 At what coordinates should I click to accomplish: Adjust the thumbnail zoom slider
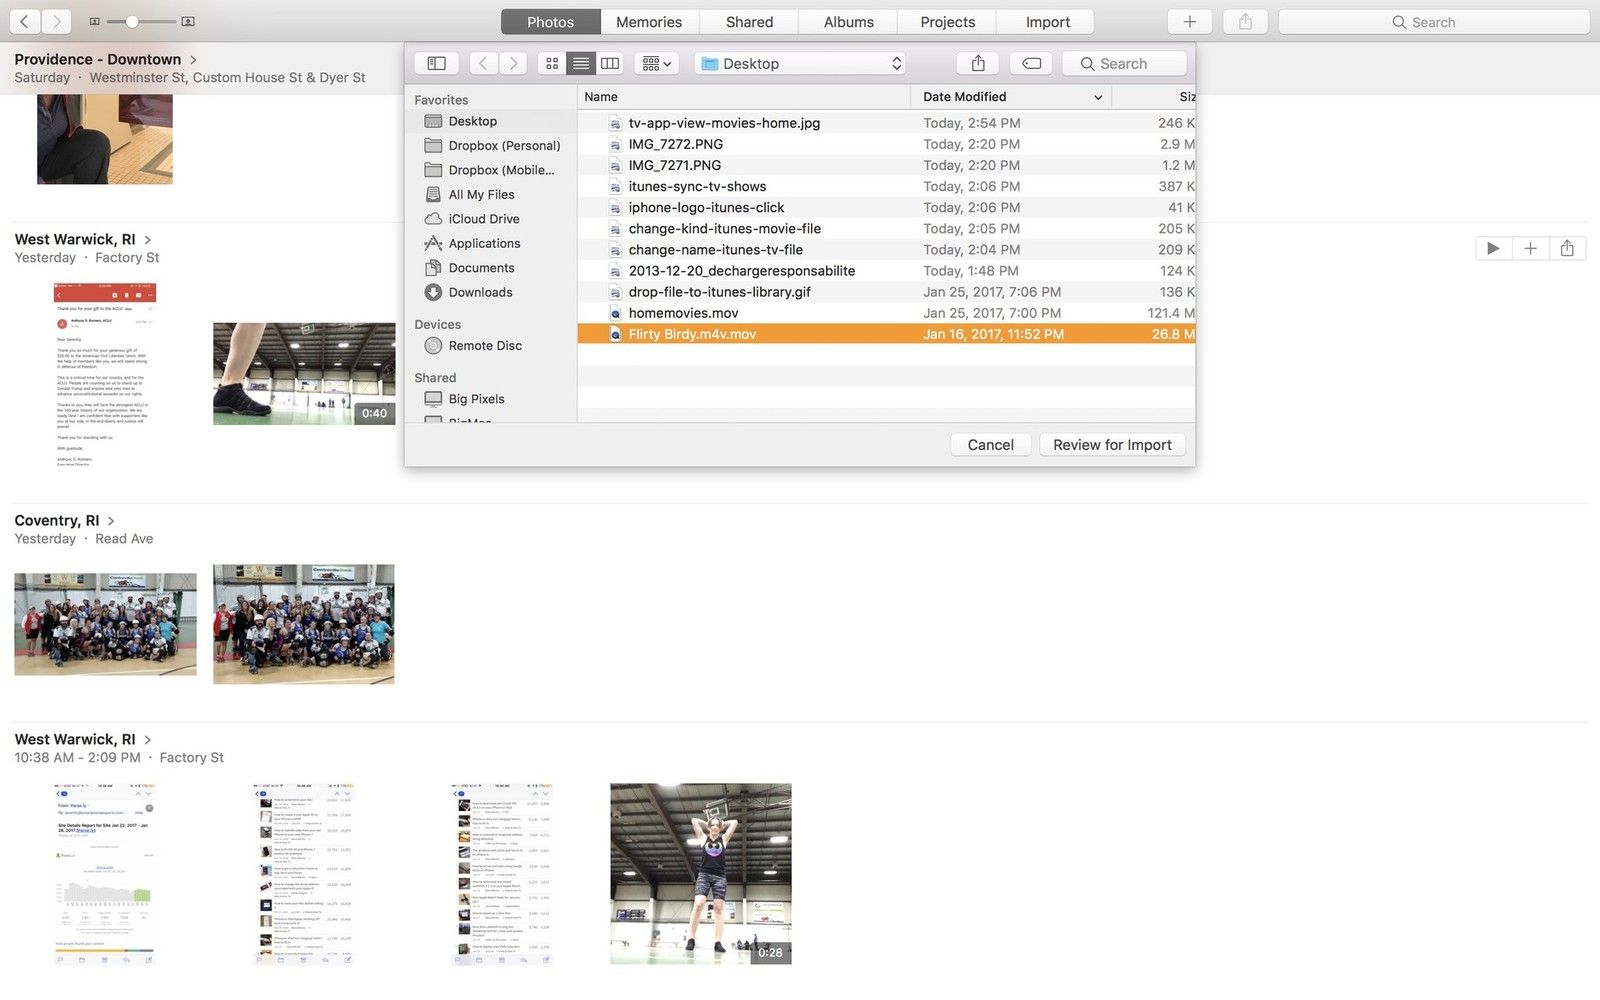(x=132, y=21)
